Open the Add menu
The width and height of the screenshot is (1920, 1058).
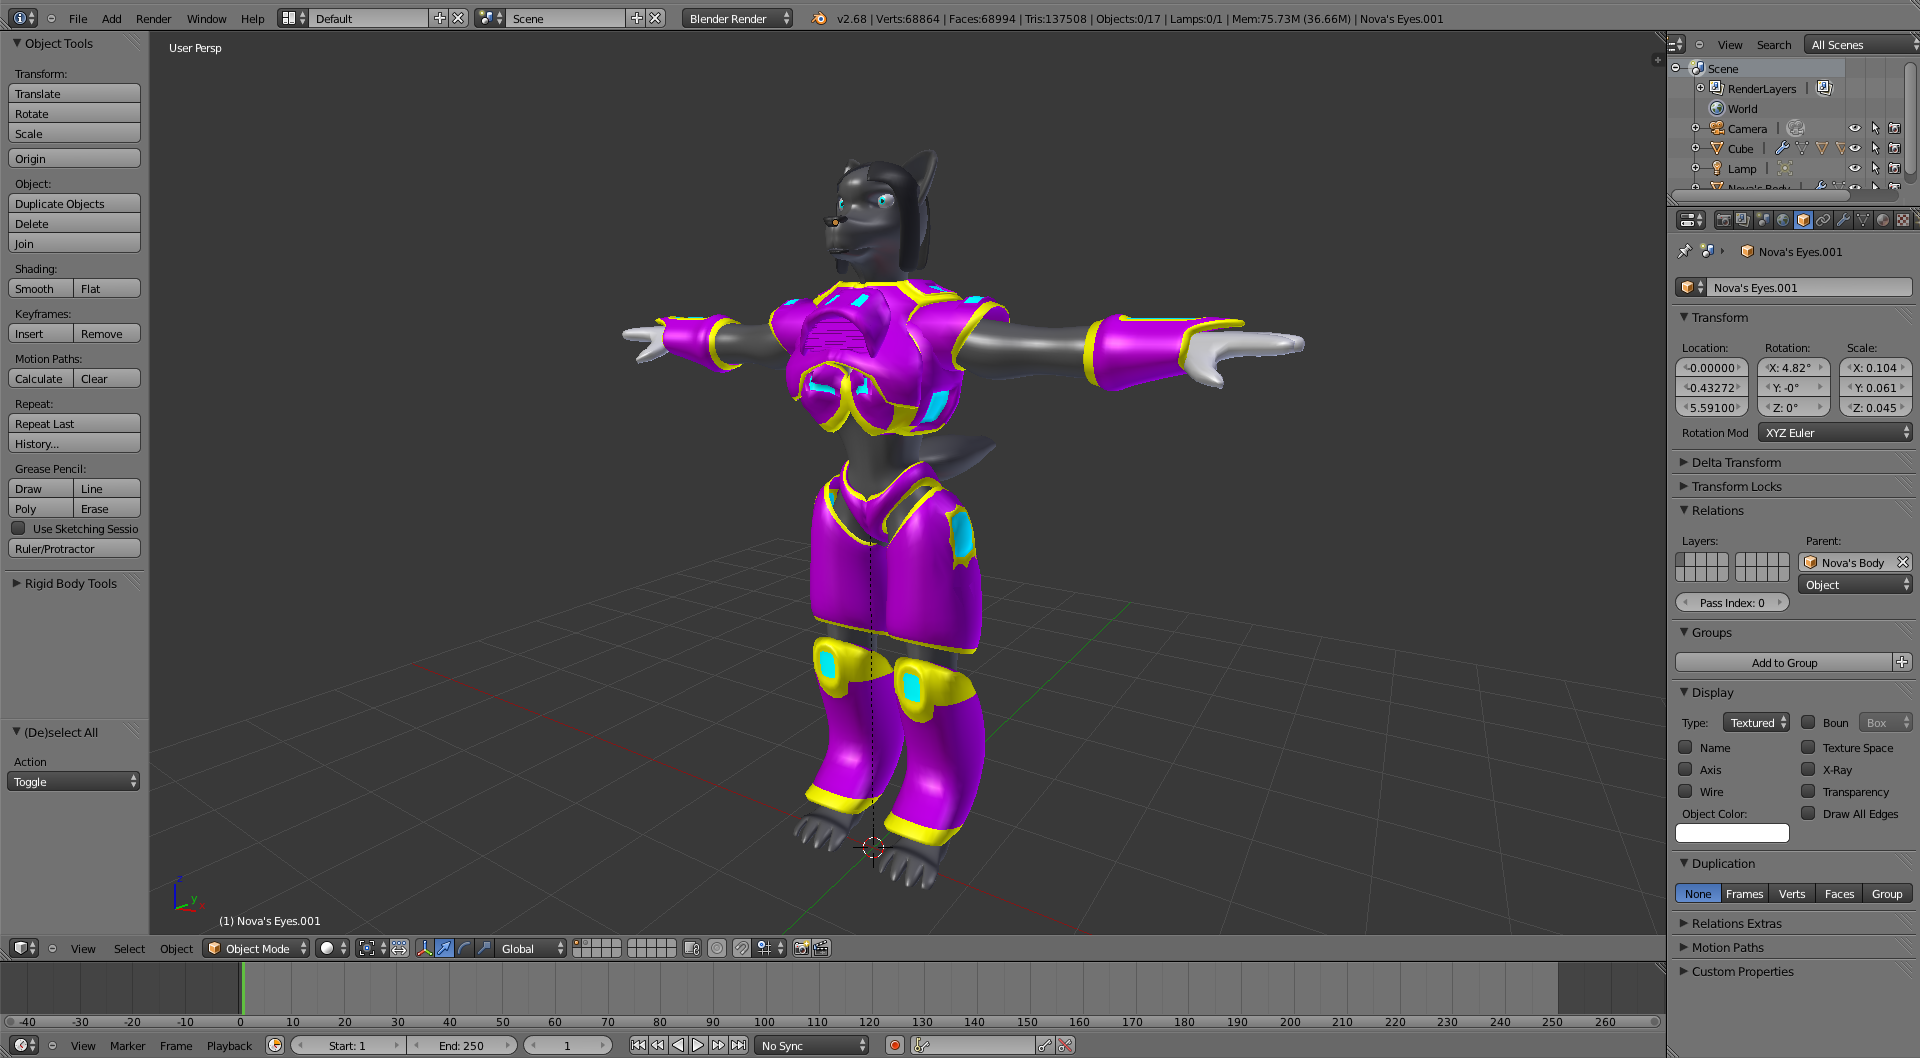[112, 18]
